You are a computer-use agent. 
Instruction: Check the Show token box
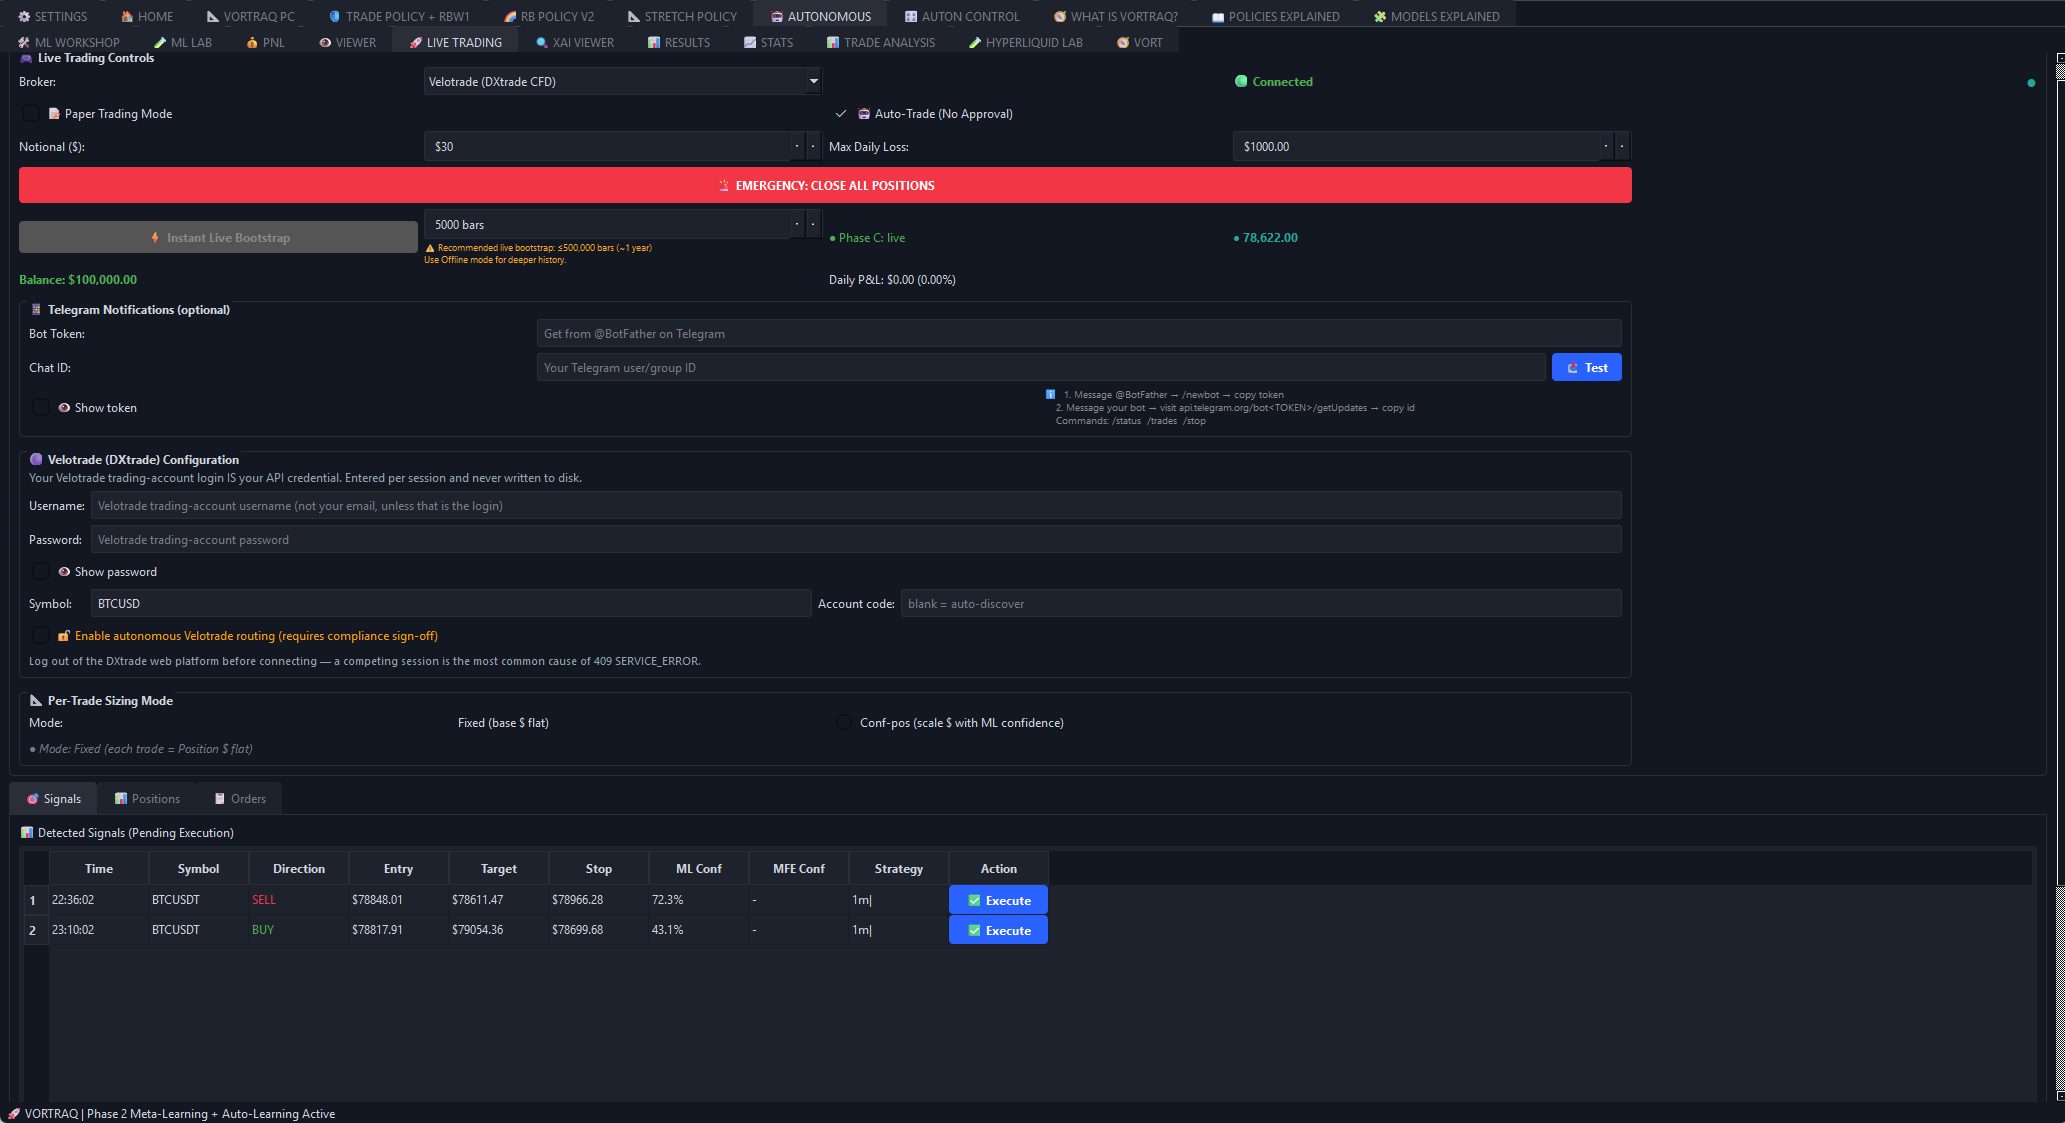click(41, 407)
